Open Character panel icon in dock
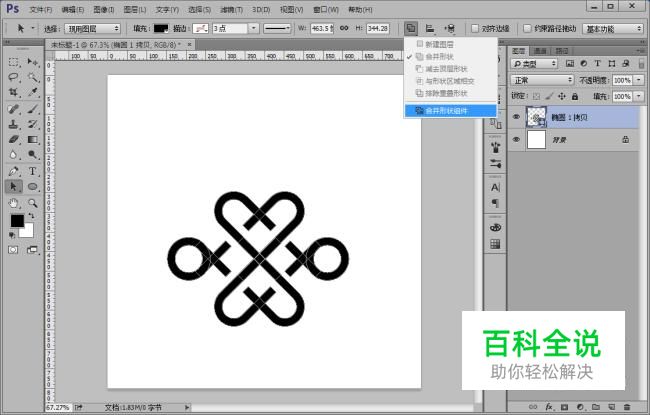Image resolution: width=650 pixels, height=415 pixels. pos(495,187)
